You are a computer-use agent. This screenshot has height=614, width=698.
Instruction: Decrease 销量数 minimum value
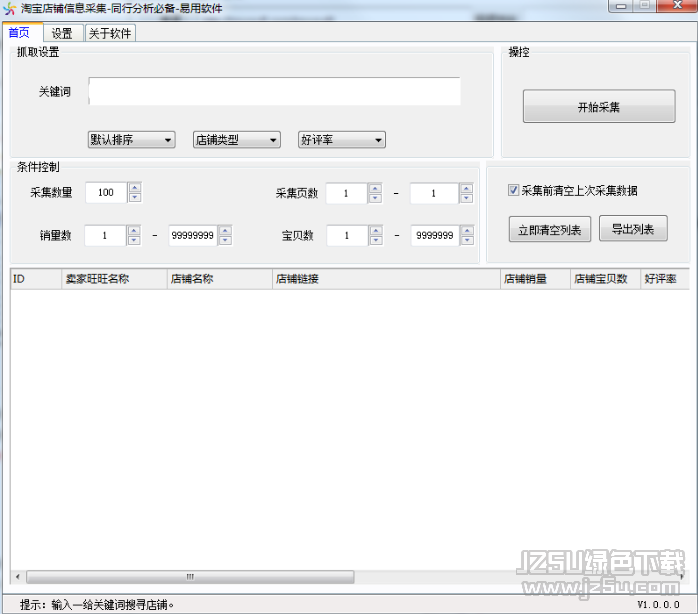(x=134, y=240)
